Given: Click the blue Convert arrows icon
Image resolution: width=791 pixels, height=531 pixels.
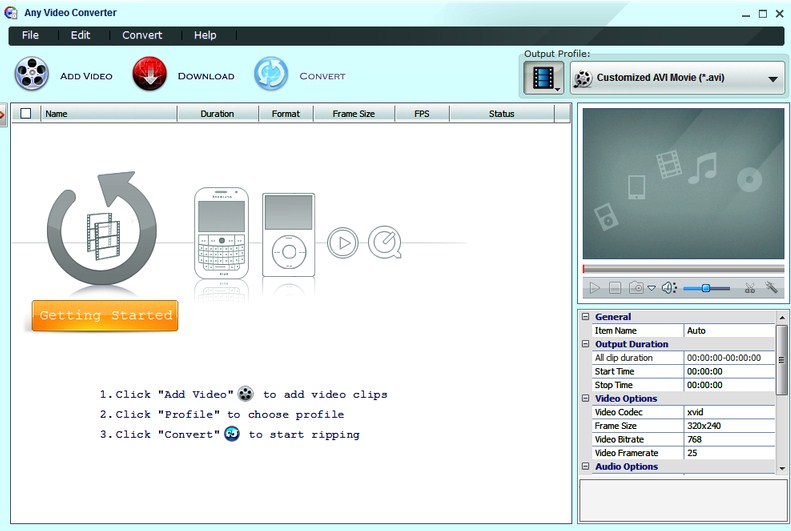Looking at the screenshot, I should tap(271, 74).
